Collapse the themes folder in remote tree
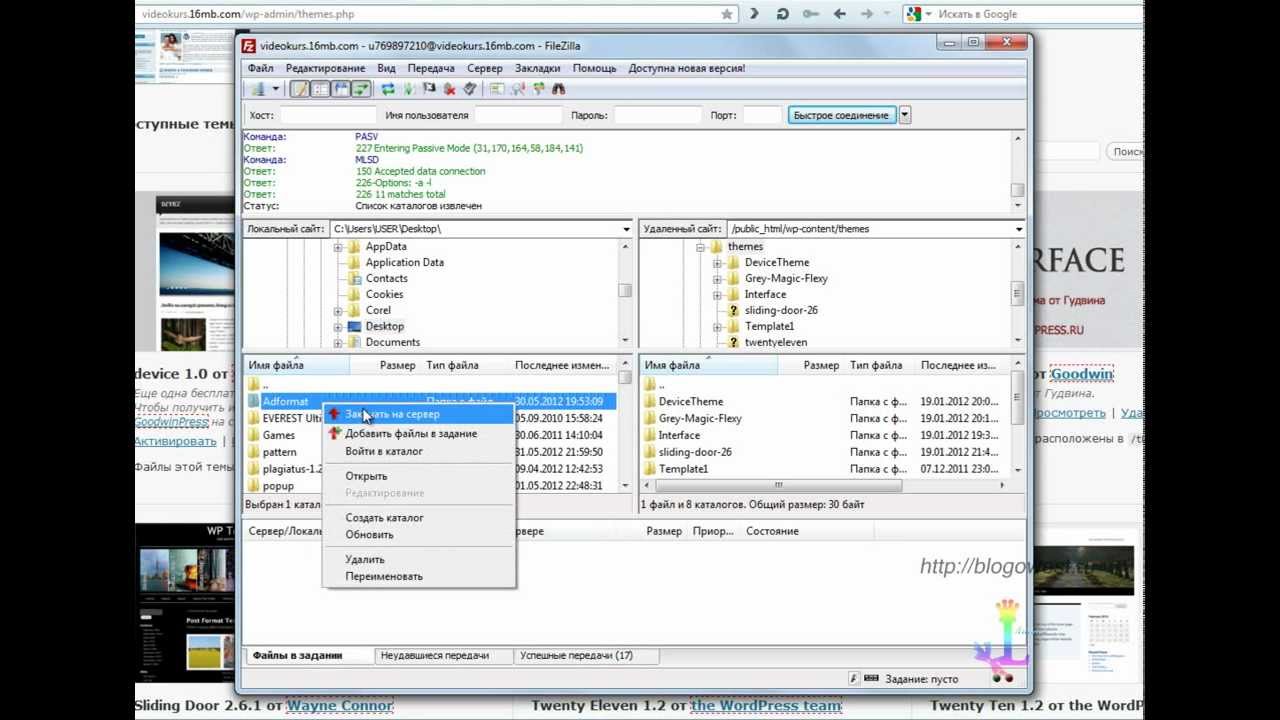1280x720 pixels. (701, 247)
